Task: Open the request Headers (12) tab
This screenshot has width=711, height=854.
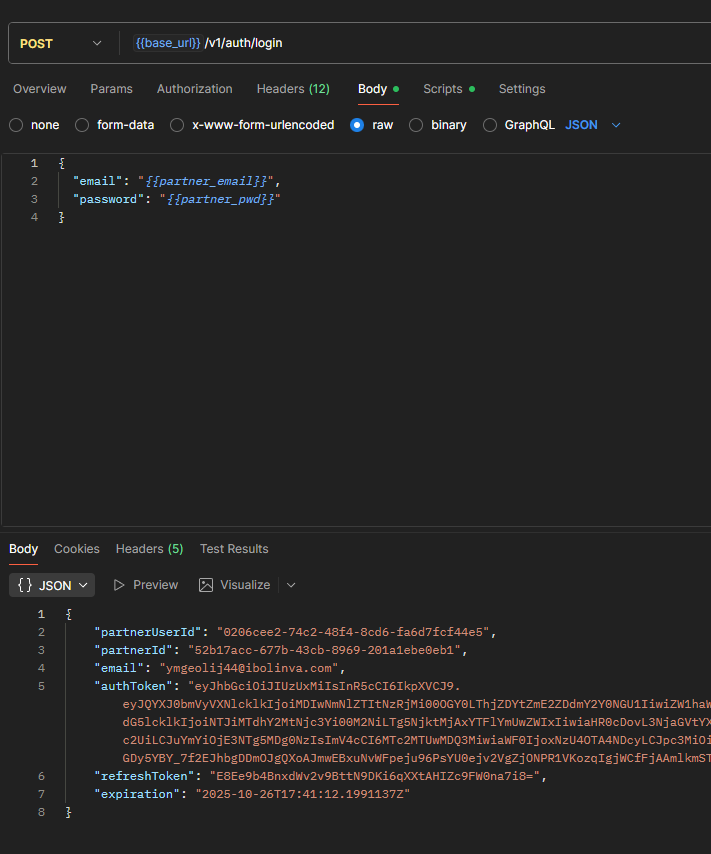Action: (293, 89)
